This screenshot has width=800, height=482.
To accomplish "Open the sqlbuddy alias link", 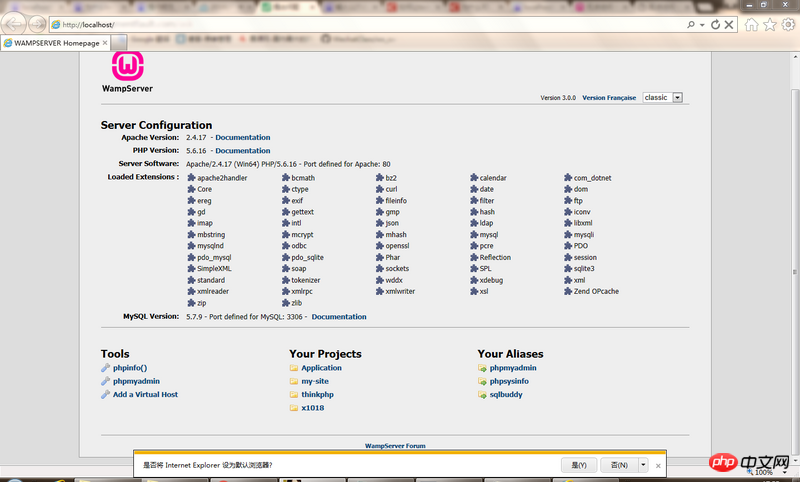I will click(x=506, y=394).
